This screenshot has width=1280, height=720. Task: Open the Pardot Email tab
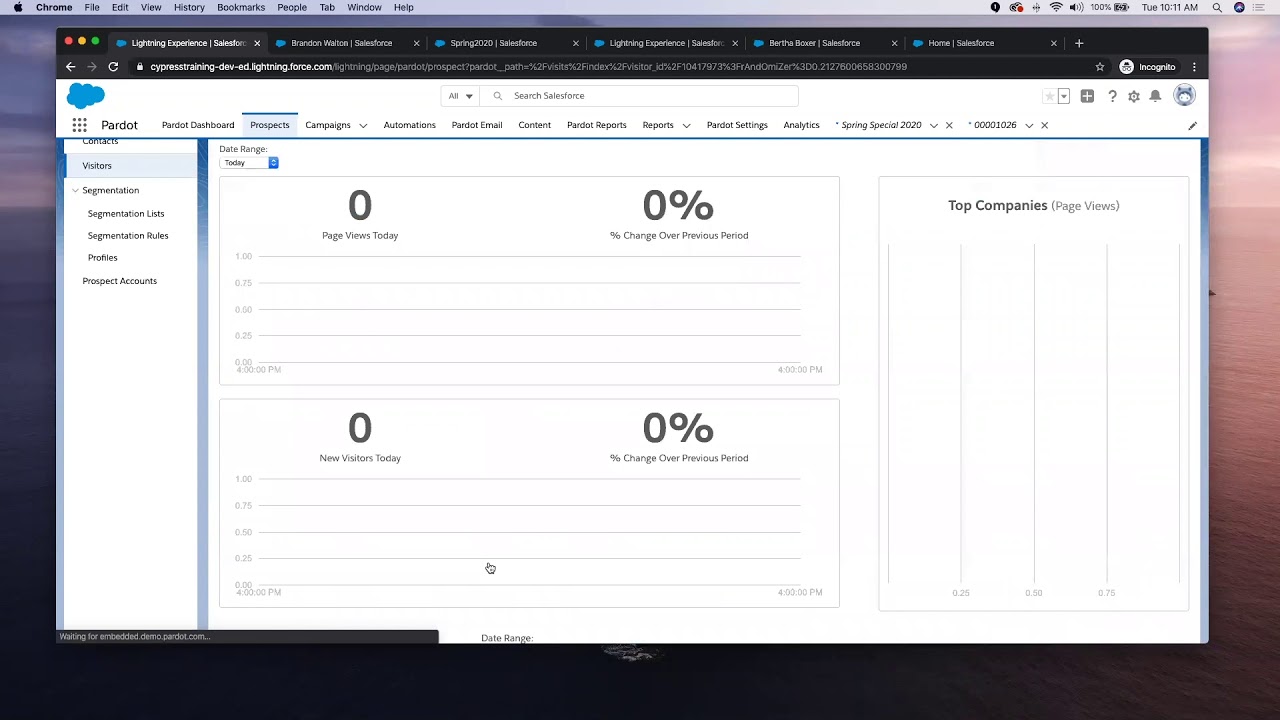477,125
